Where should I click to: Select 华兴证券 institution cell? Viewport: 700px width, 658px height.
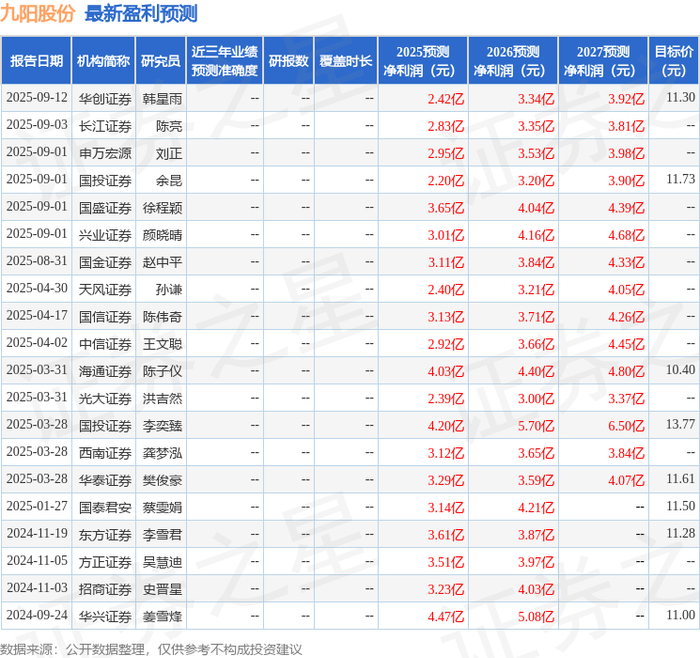(105, 616)
